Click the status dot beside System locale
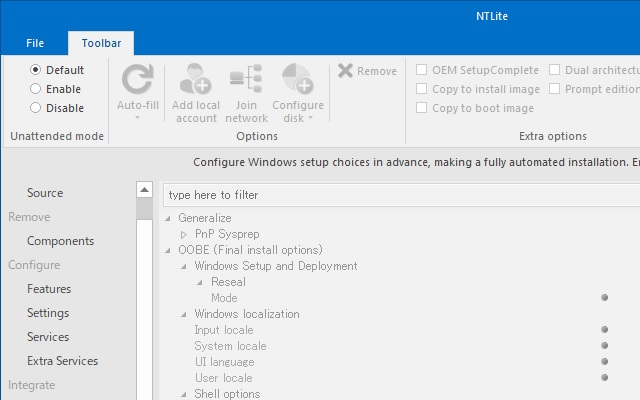 coord(604,345)
